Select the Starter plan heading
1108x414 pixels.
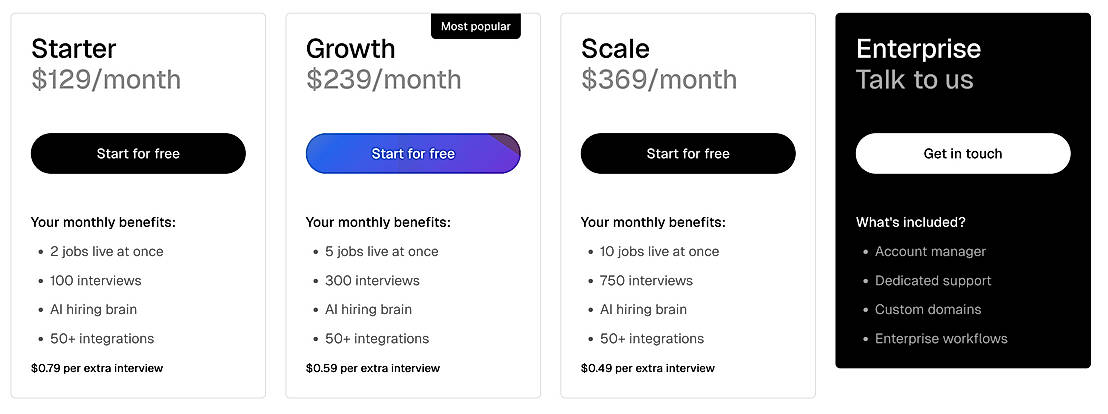click(74, 48)
